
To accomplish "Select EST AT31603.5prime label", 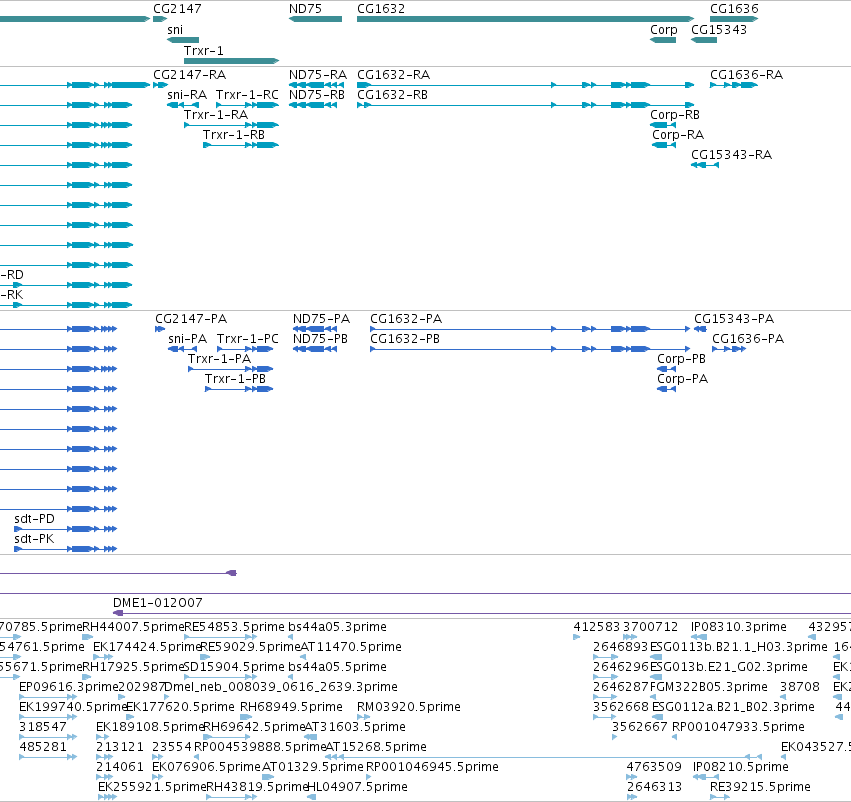I will (355, 727).
